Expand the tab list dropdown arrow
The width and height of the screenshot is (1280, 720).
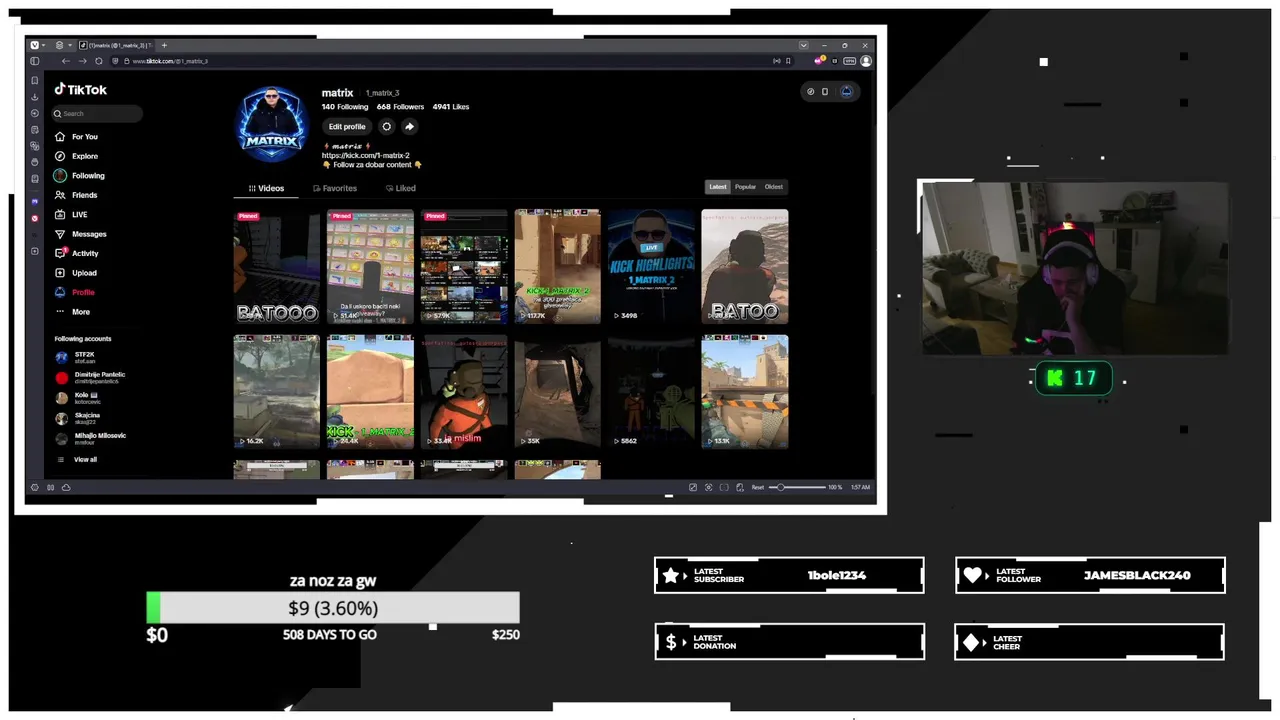tap(803, 45)
